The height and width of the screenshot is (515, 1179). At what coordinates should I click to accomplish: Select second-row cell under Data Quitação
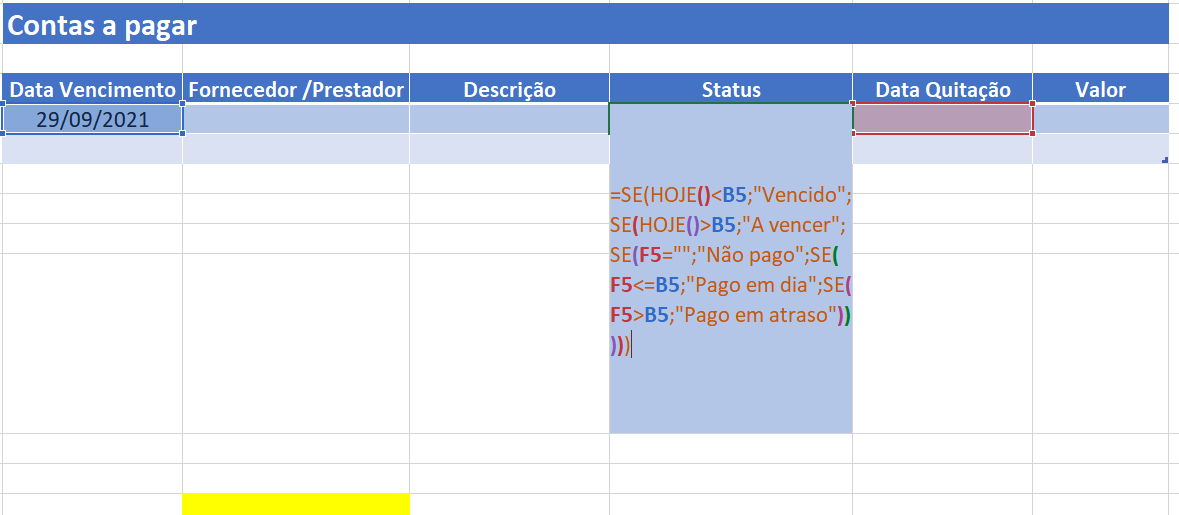(942, 149)
